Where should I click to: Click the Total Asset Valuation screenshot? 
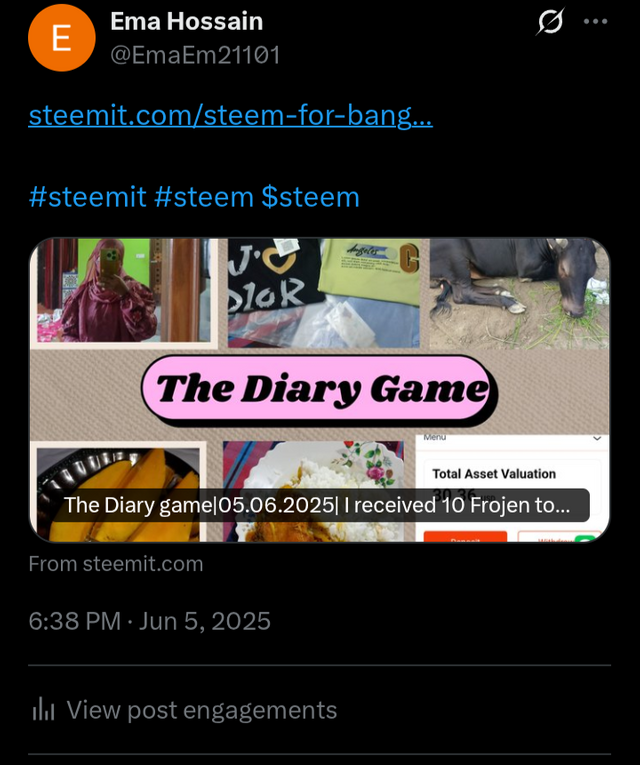tap(512, 489)
